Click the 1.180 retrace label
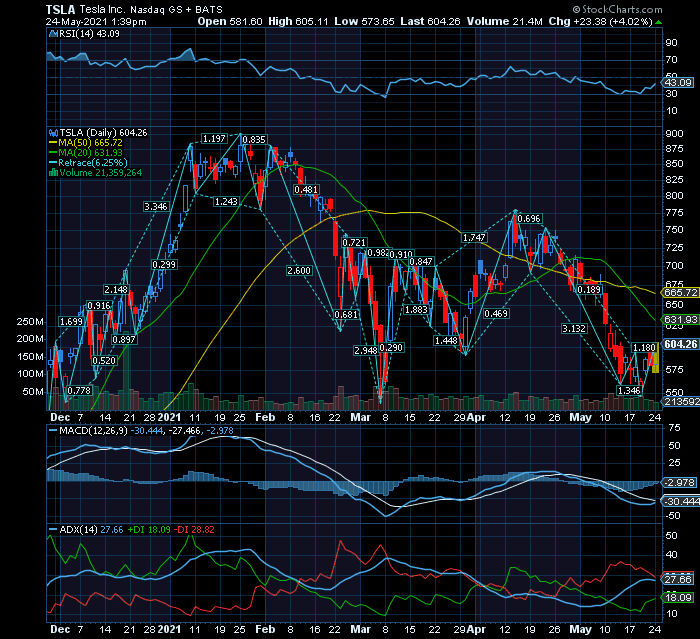 (x=644, y=347)
